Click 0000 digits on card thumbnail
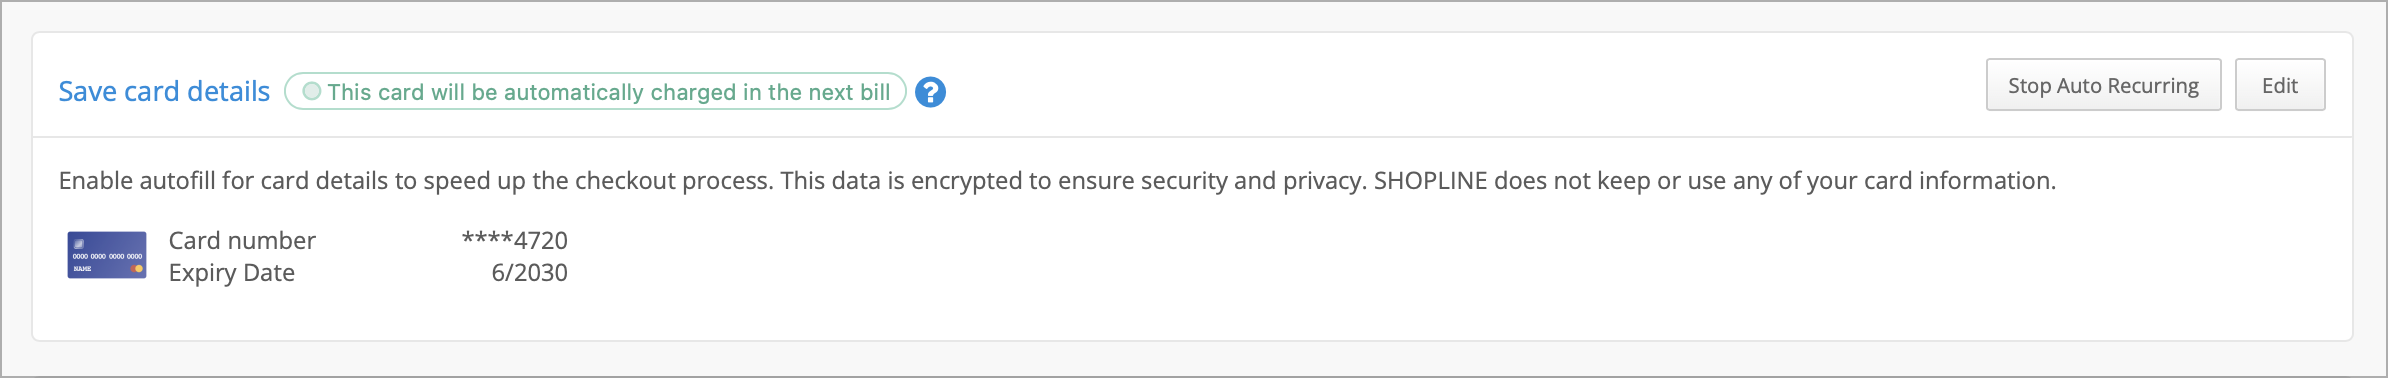Image resolution: width=2388 pixels, height=378 pixels. pos(107,256)
